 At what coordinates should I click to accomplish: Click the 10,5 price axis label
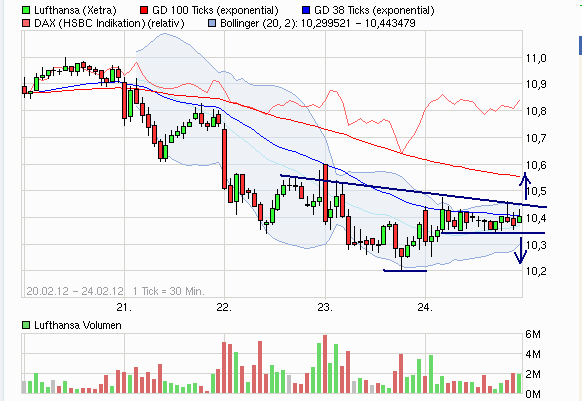536,191
